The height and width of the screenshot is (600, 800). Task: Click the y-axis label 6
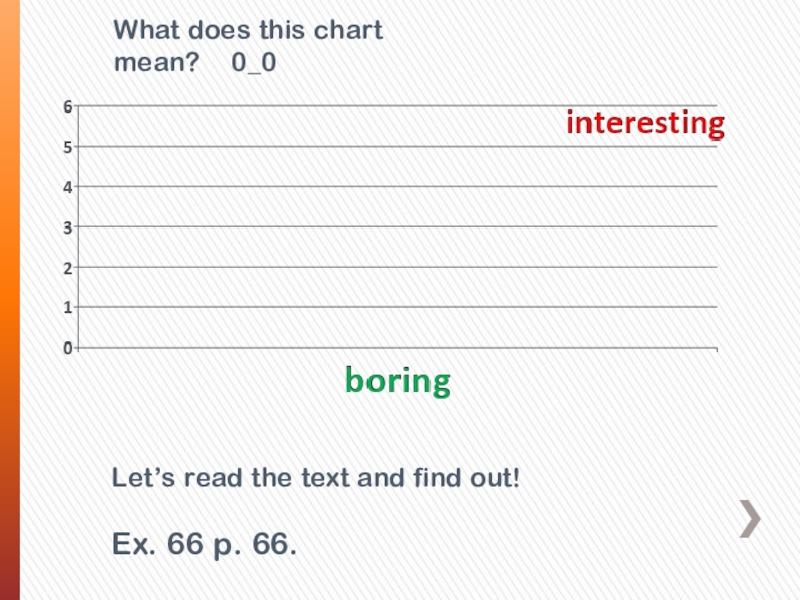tap(67, 107)
